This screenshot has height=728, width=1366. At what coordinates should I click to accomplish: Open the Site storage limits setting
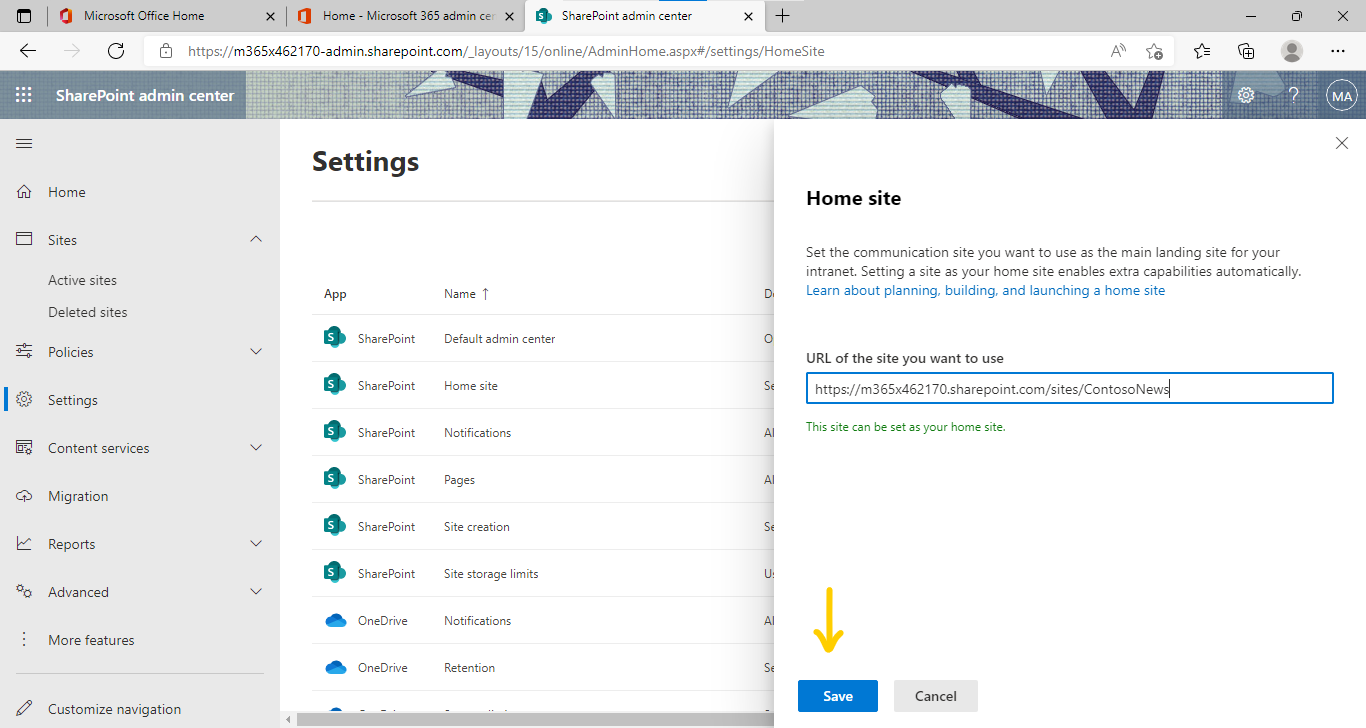tap(491, 574)
